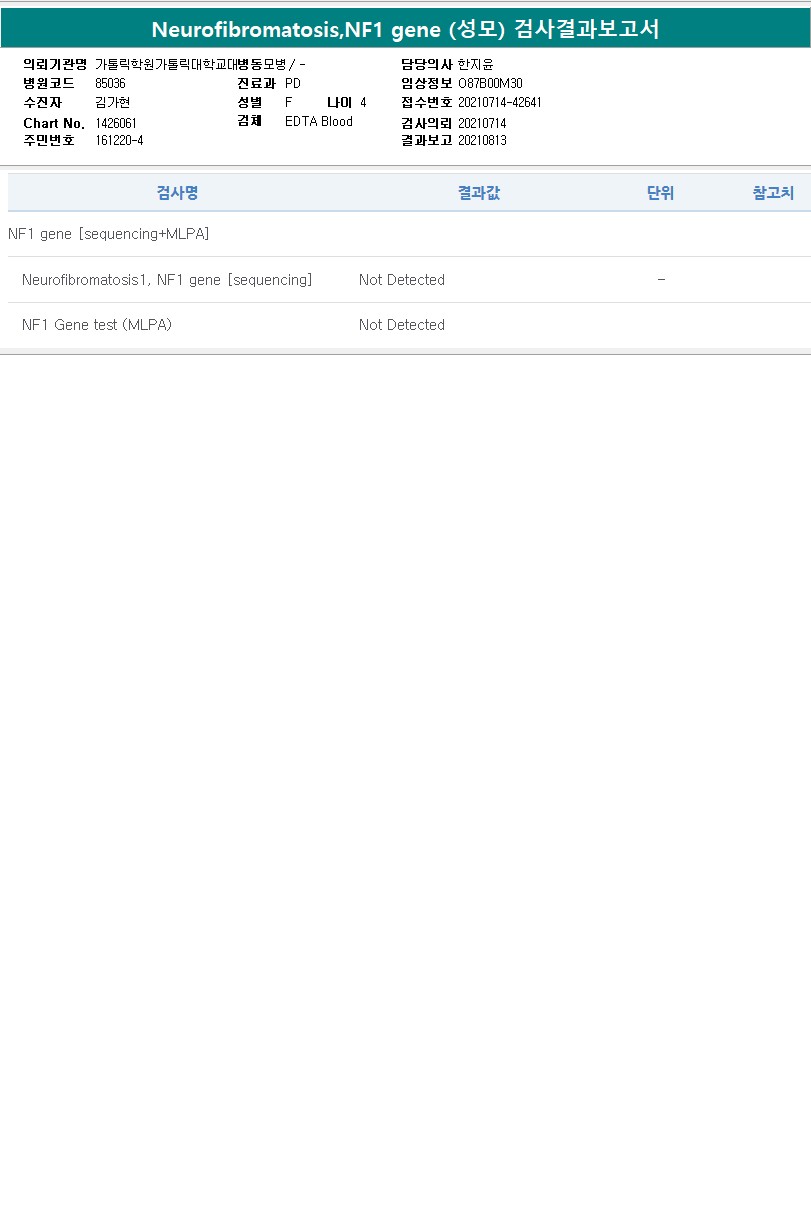Select the 참고치 column header
This screenshot has height=1230, width=811.
click(x=773, y=193)
